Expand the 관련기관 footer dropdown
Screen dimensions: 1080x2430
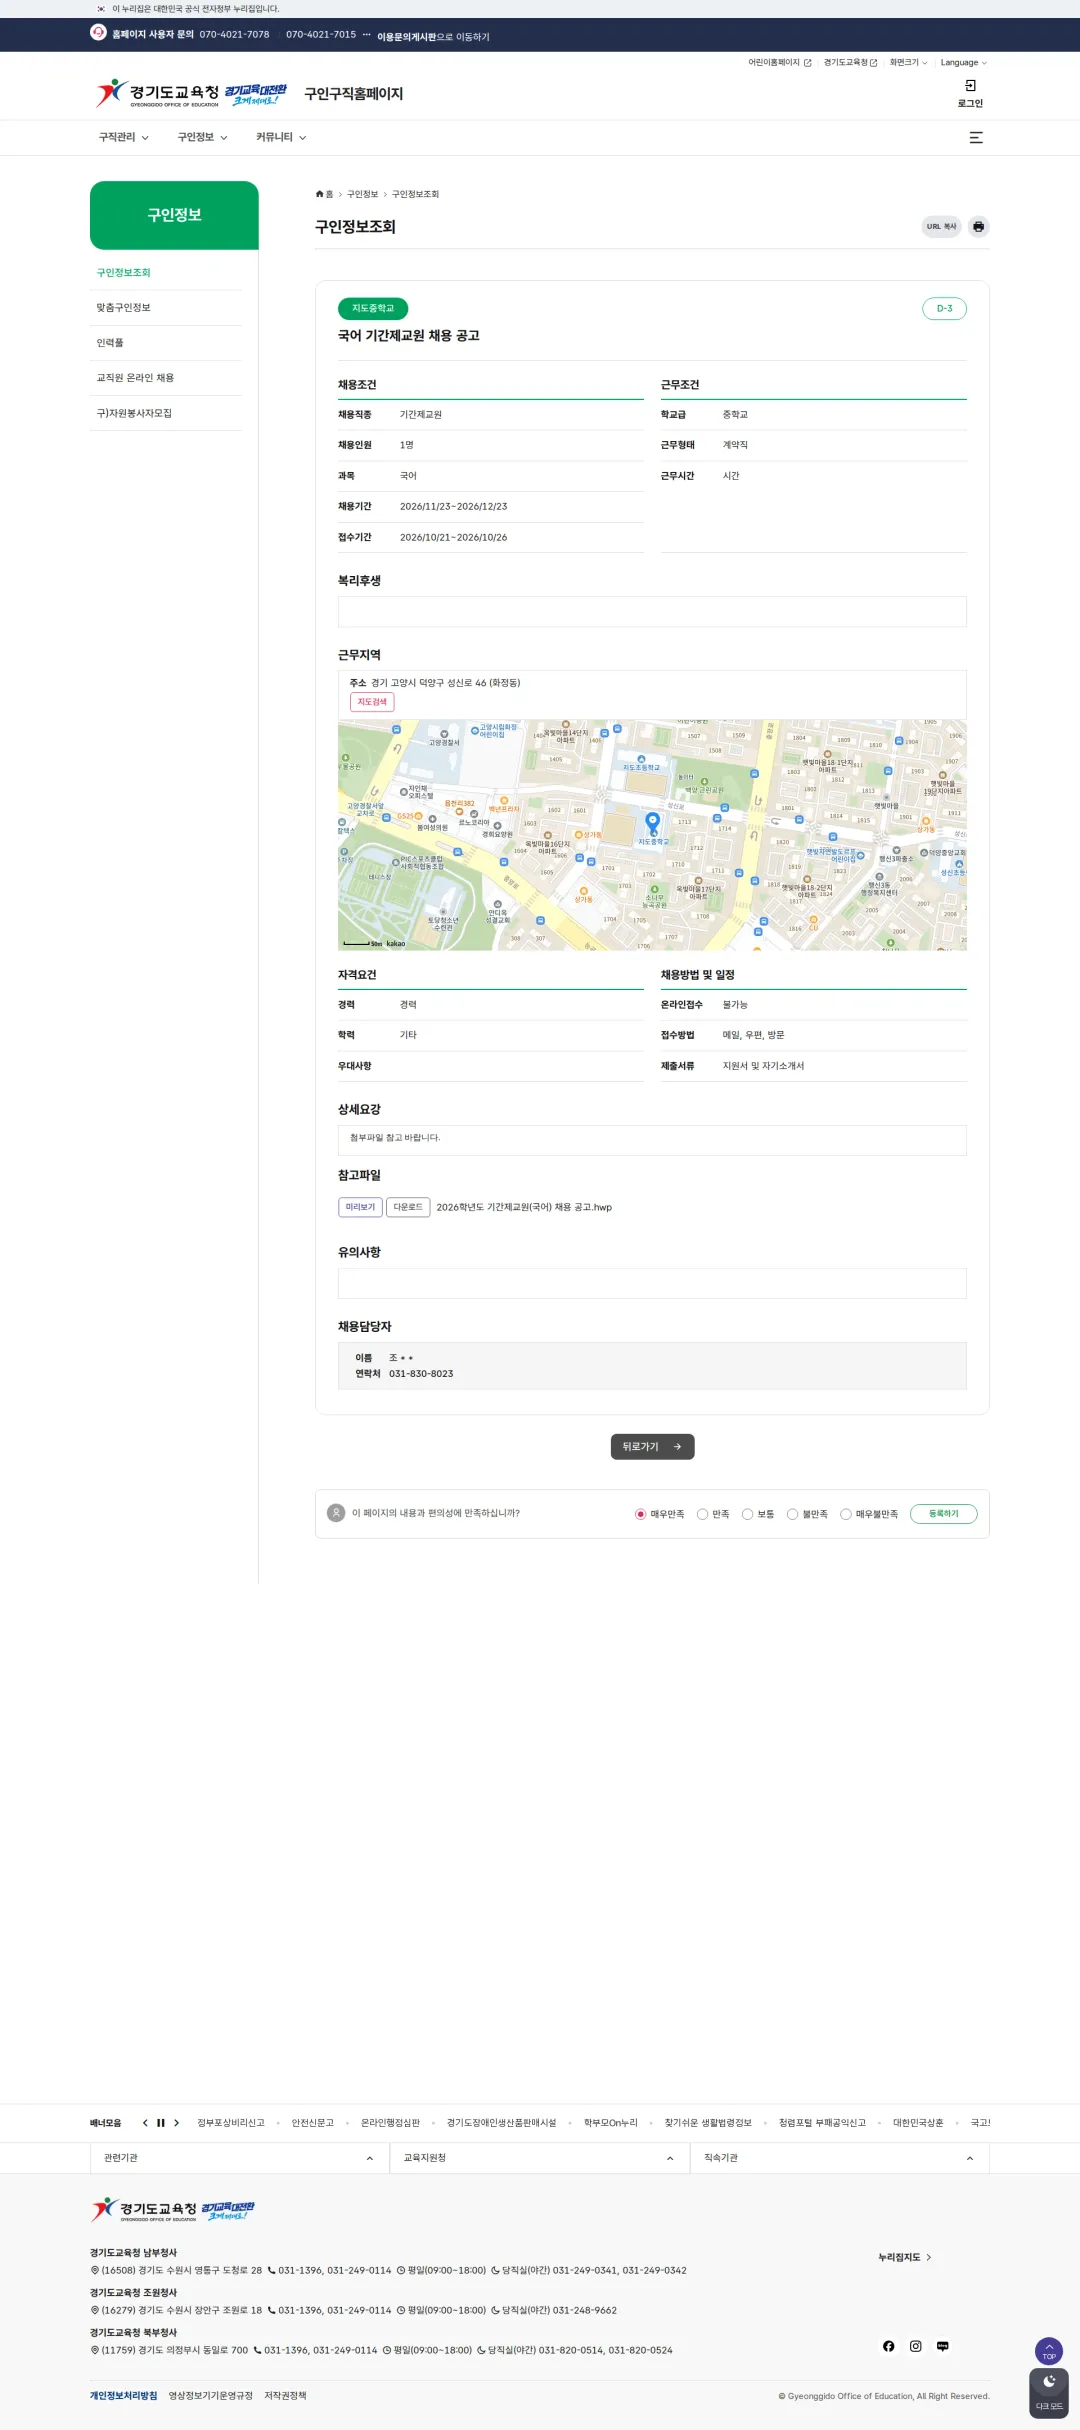(239, 2158)
